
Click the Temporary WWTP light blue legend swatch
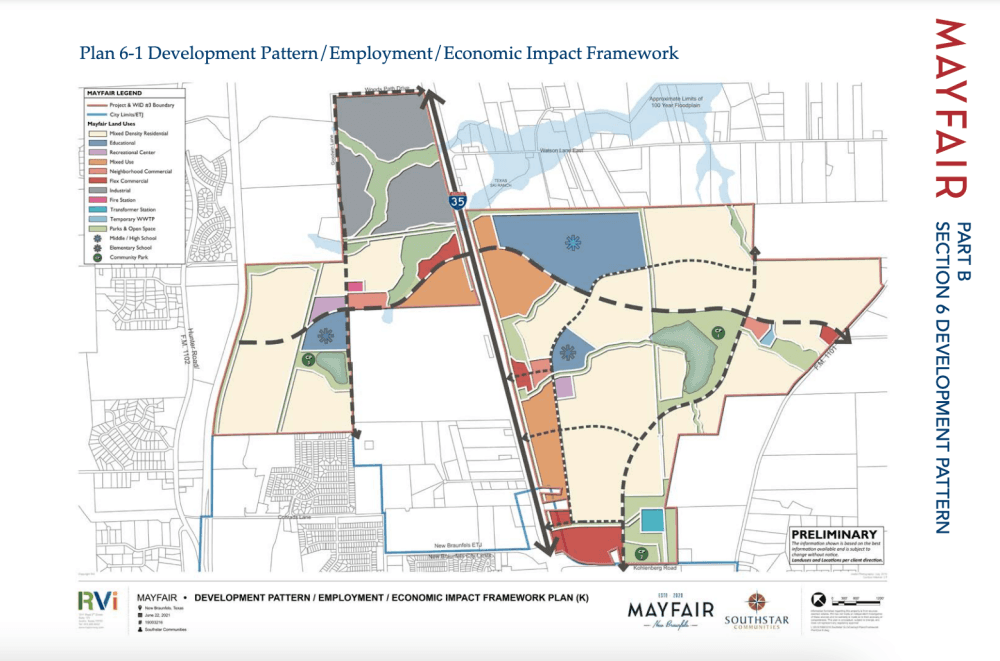point(98,219)
